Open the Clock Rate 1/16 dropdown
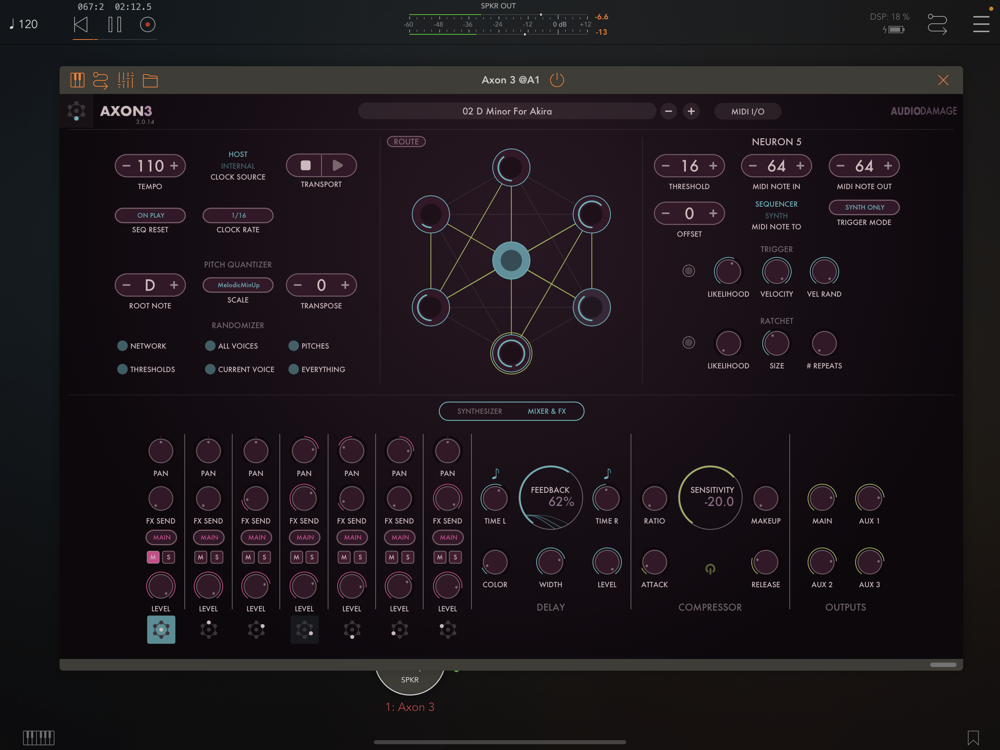1000x750 pixels. pos(238,216)
